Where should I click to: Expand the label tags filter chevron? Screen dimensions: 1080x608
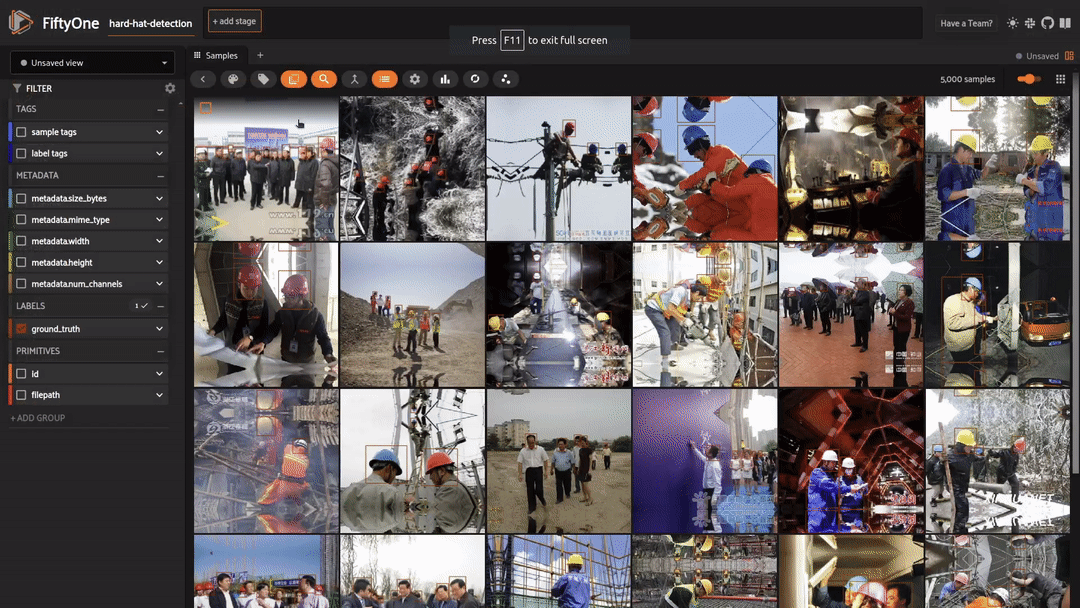click(x=159, y=153)
